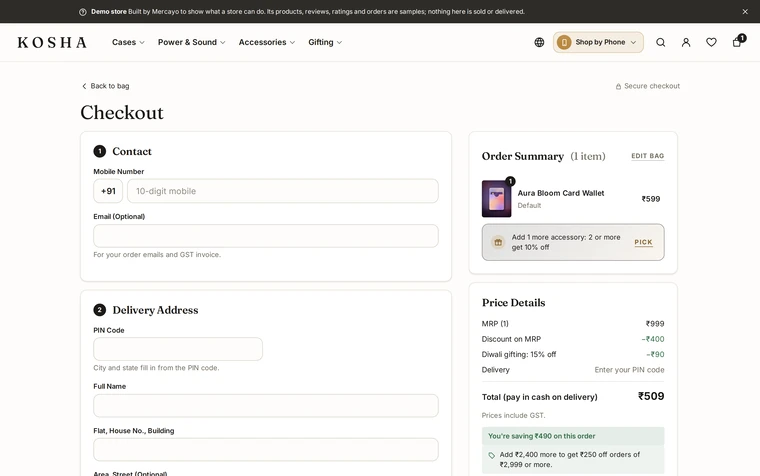Click the KOSHA logo

click(52, 43)
